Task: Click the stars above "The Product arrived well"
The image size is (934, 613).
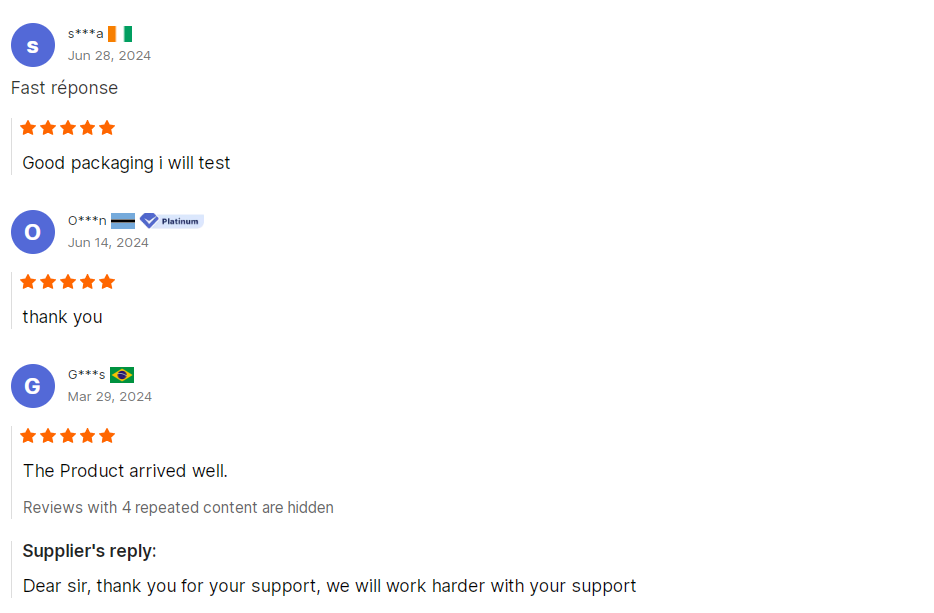Action: pos(68,436)
